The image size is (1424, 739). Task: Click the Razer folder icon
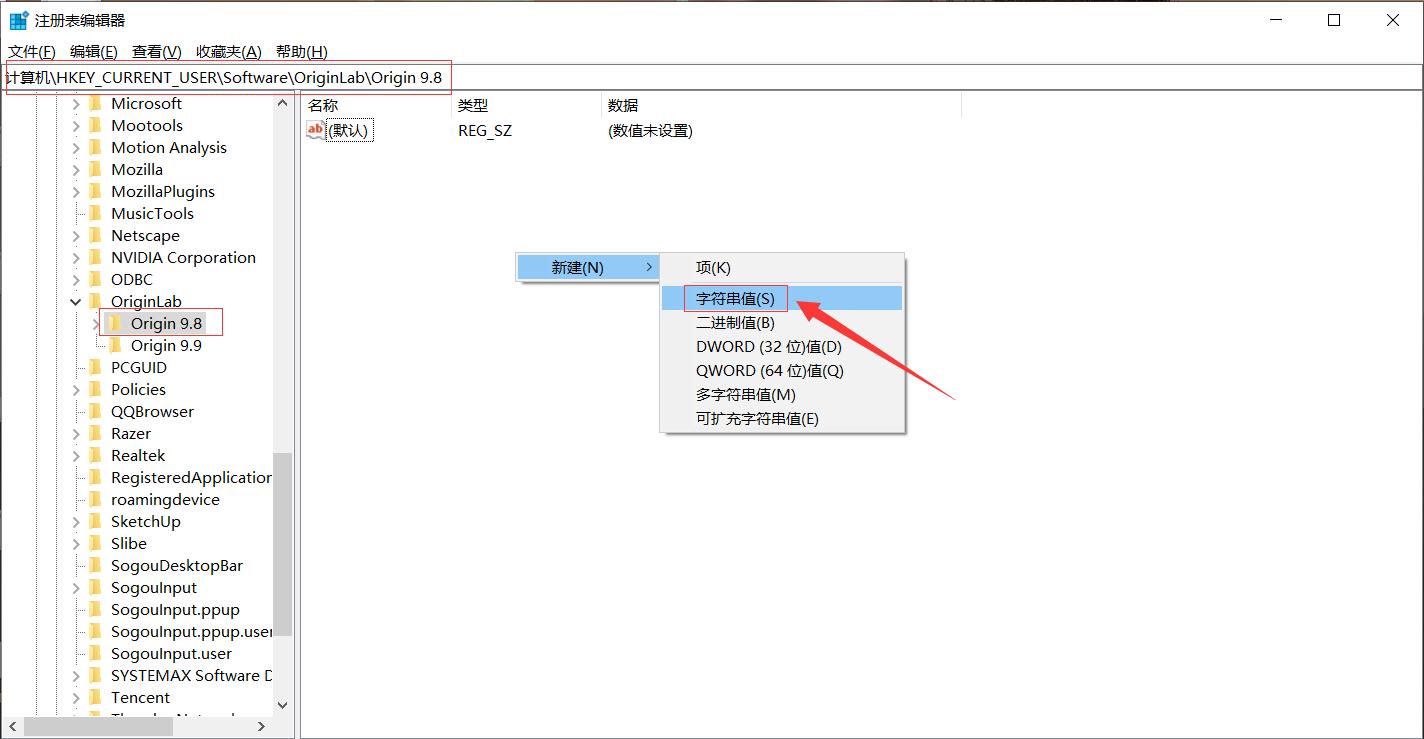click(x=96, y=434)
